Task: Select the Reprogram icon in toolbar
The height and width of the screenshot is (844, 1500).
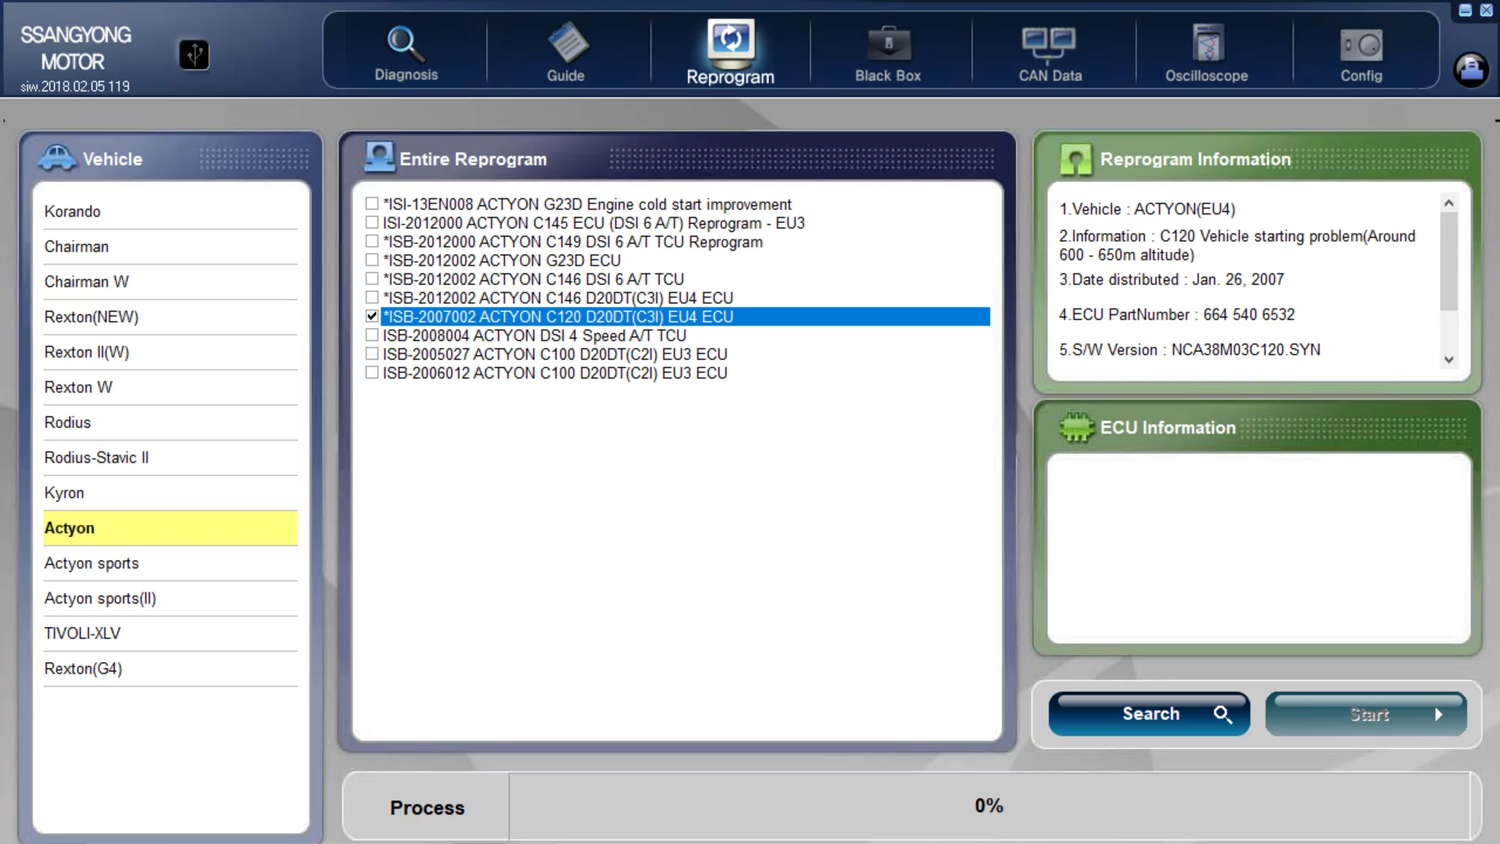Action: click(730, 42)
